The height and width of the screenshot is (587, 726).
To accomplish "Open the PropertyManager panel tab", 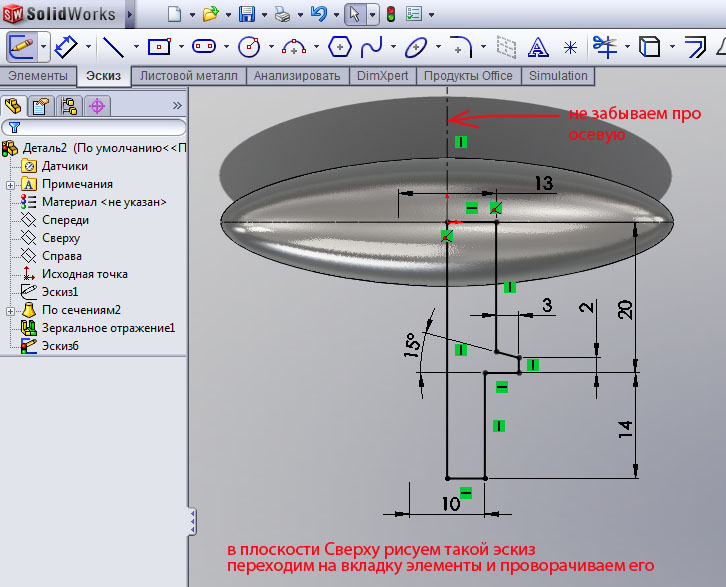I will click(41, 106).
